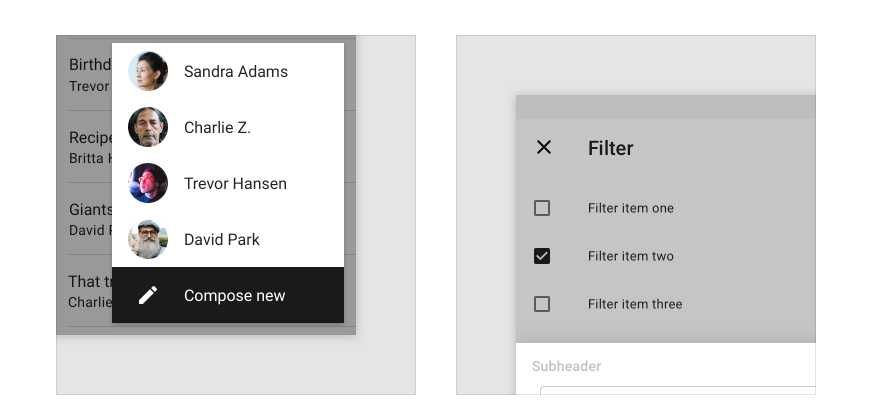The image size is (874, 400).
Task: Click Sandra Adams' avatar photo
Action: point(148,71)
